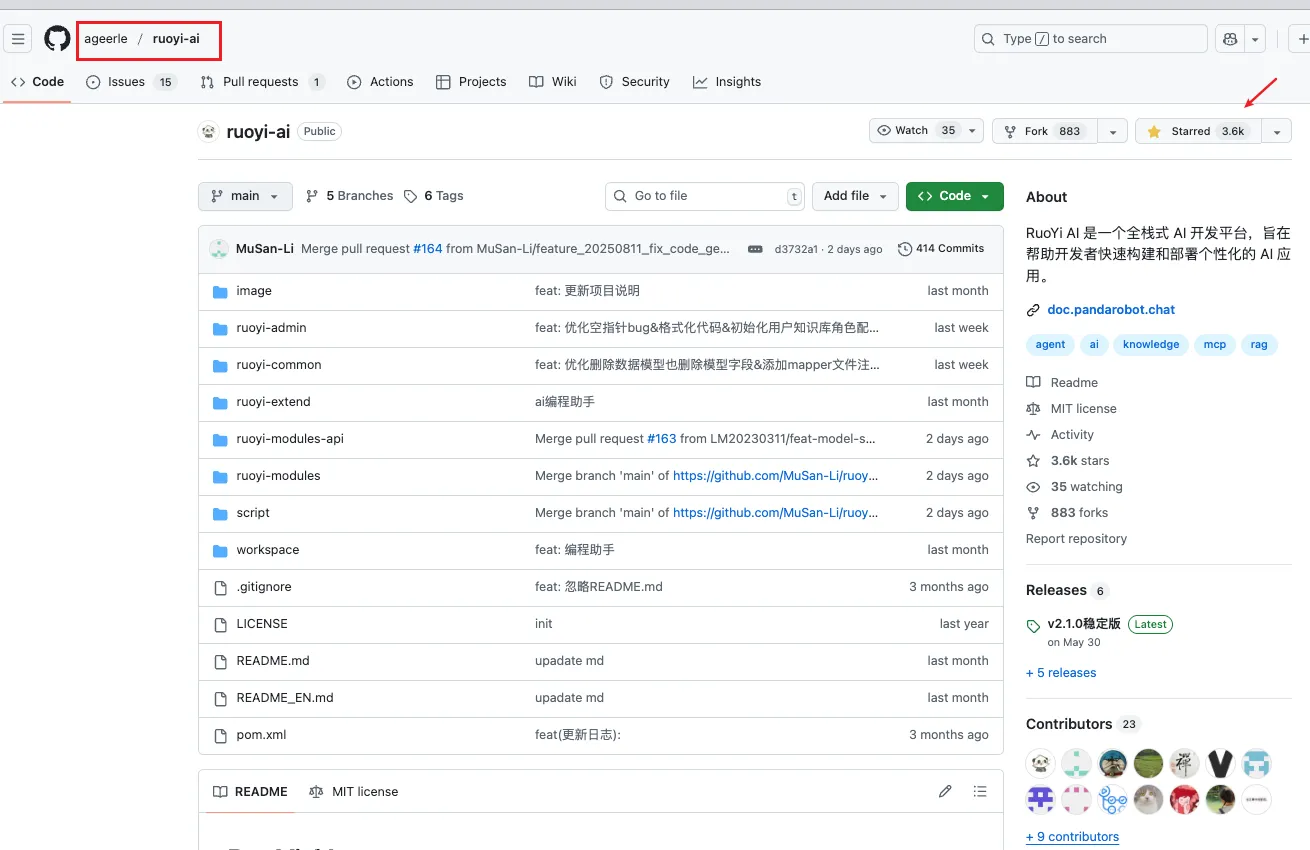Select the knowledge topic tag
Image resolution: width=1310 pixels, height=850 pixels.
coord(1151,344)
